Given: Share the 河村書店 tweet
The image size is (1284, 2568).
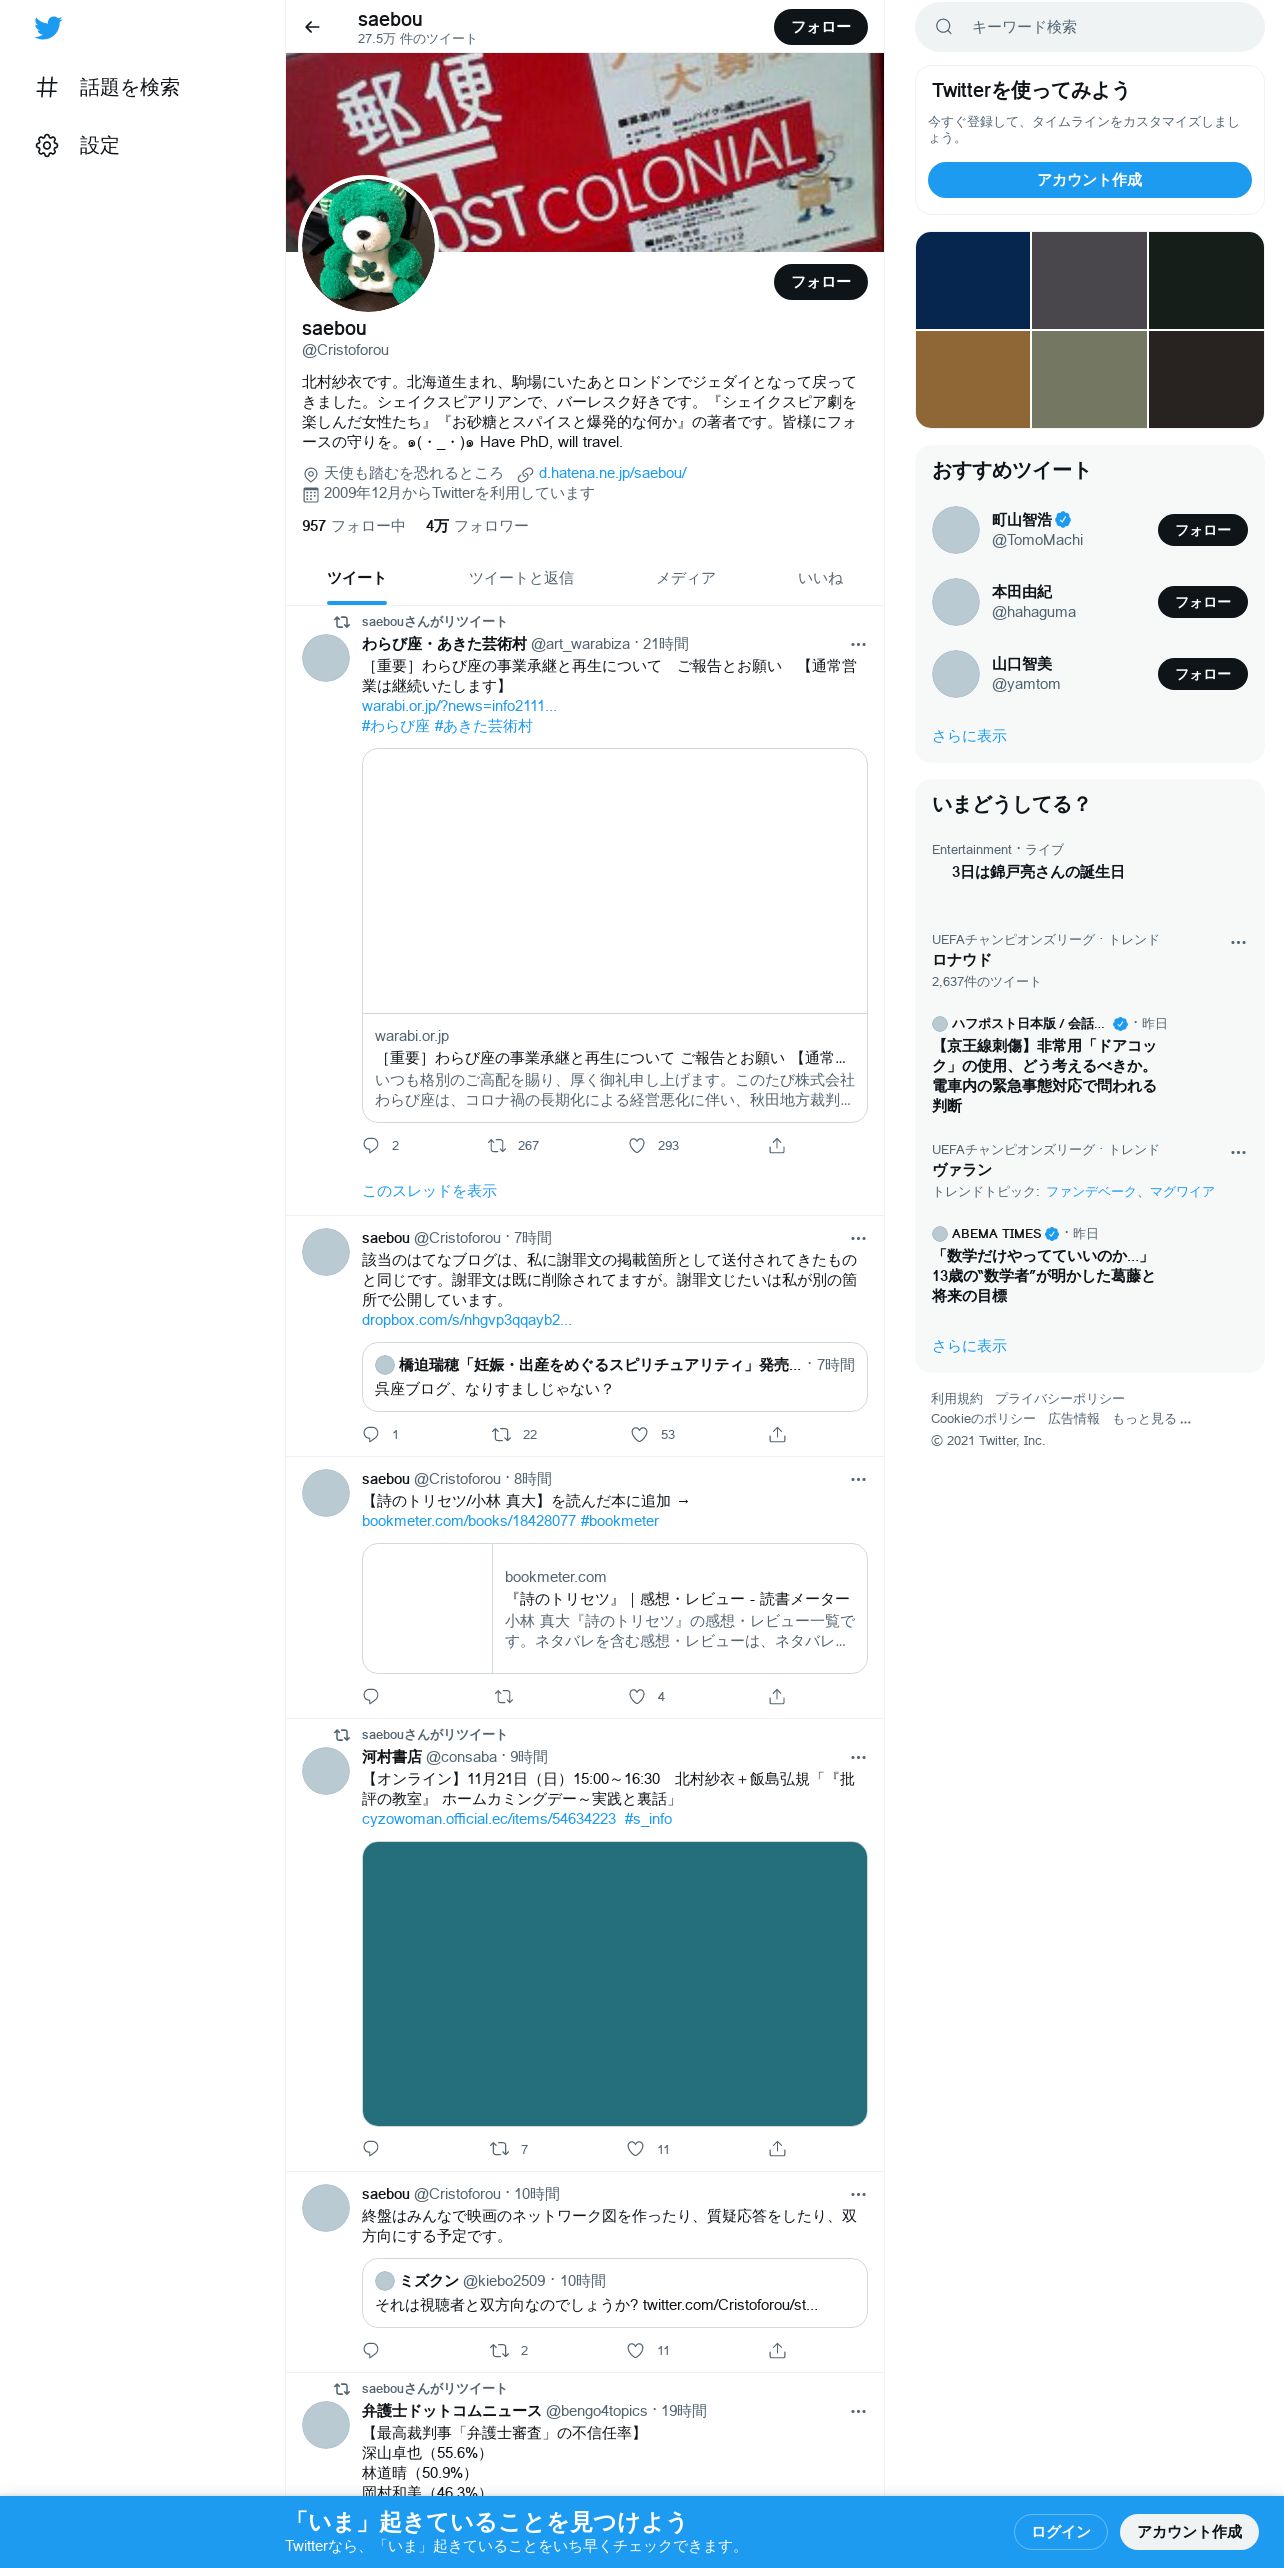Looking at the screenshot, I should point(777,2148).
